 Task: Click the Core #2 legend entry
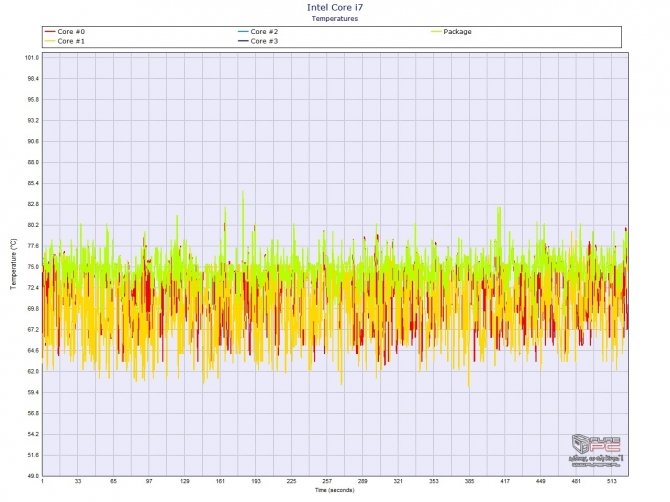[x=258, y=32]
